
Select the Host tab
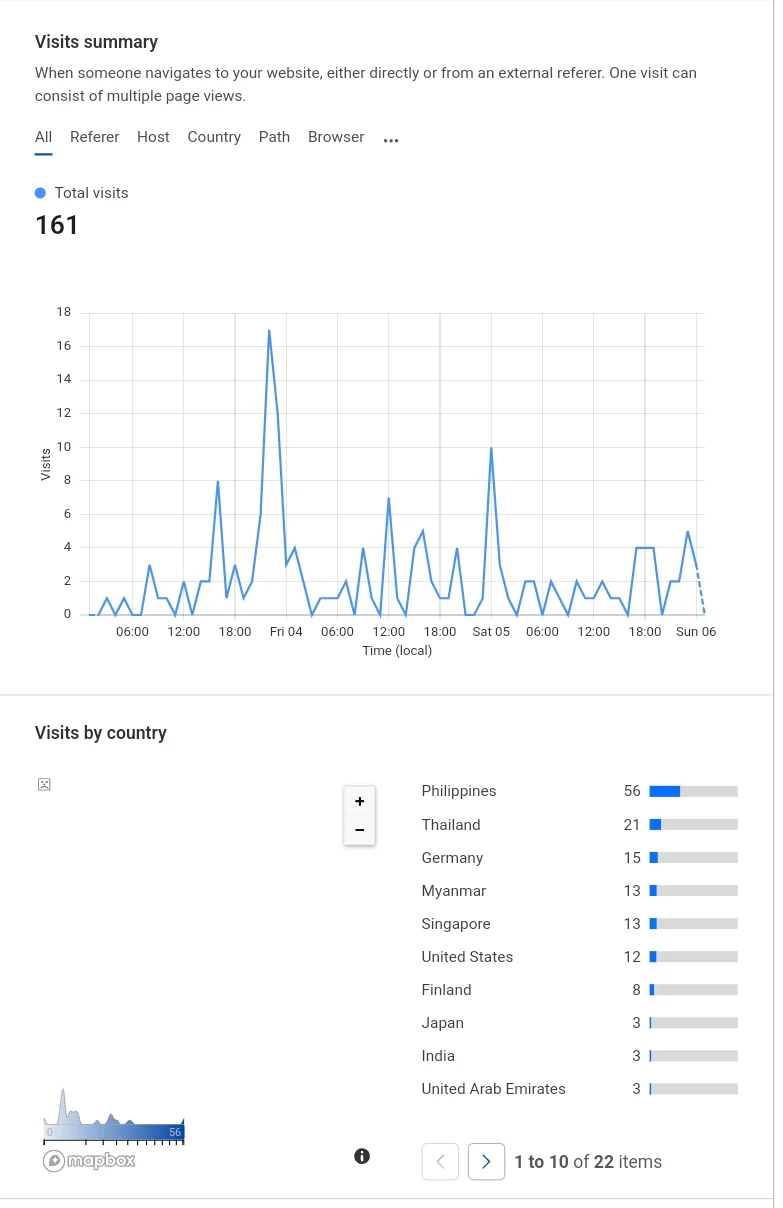(153, 137)
